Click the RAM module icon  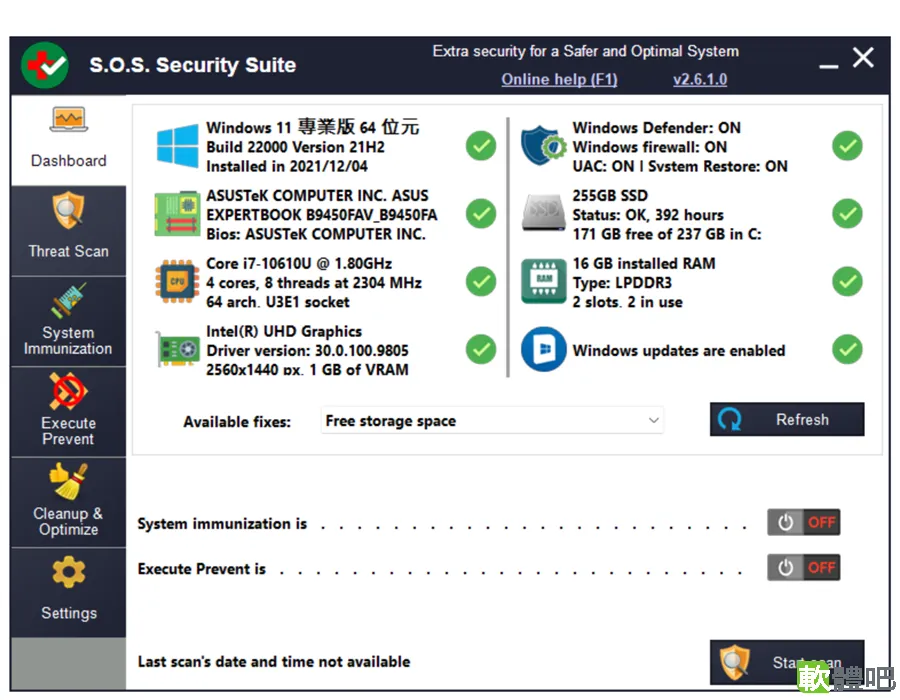pos(544,281)
